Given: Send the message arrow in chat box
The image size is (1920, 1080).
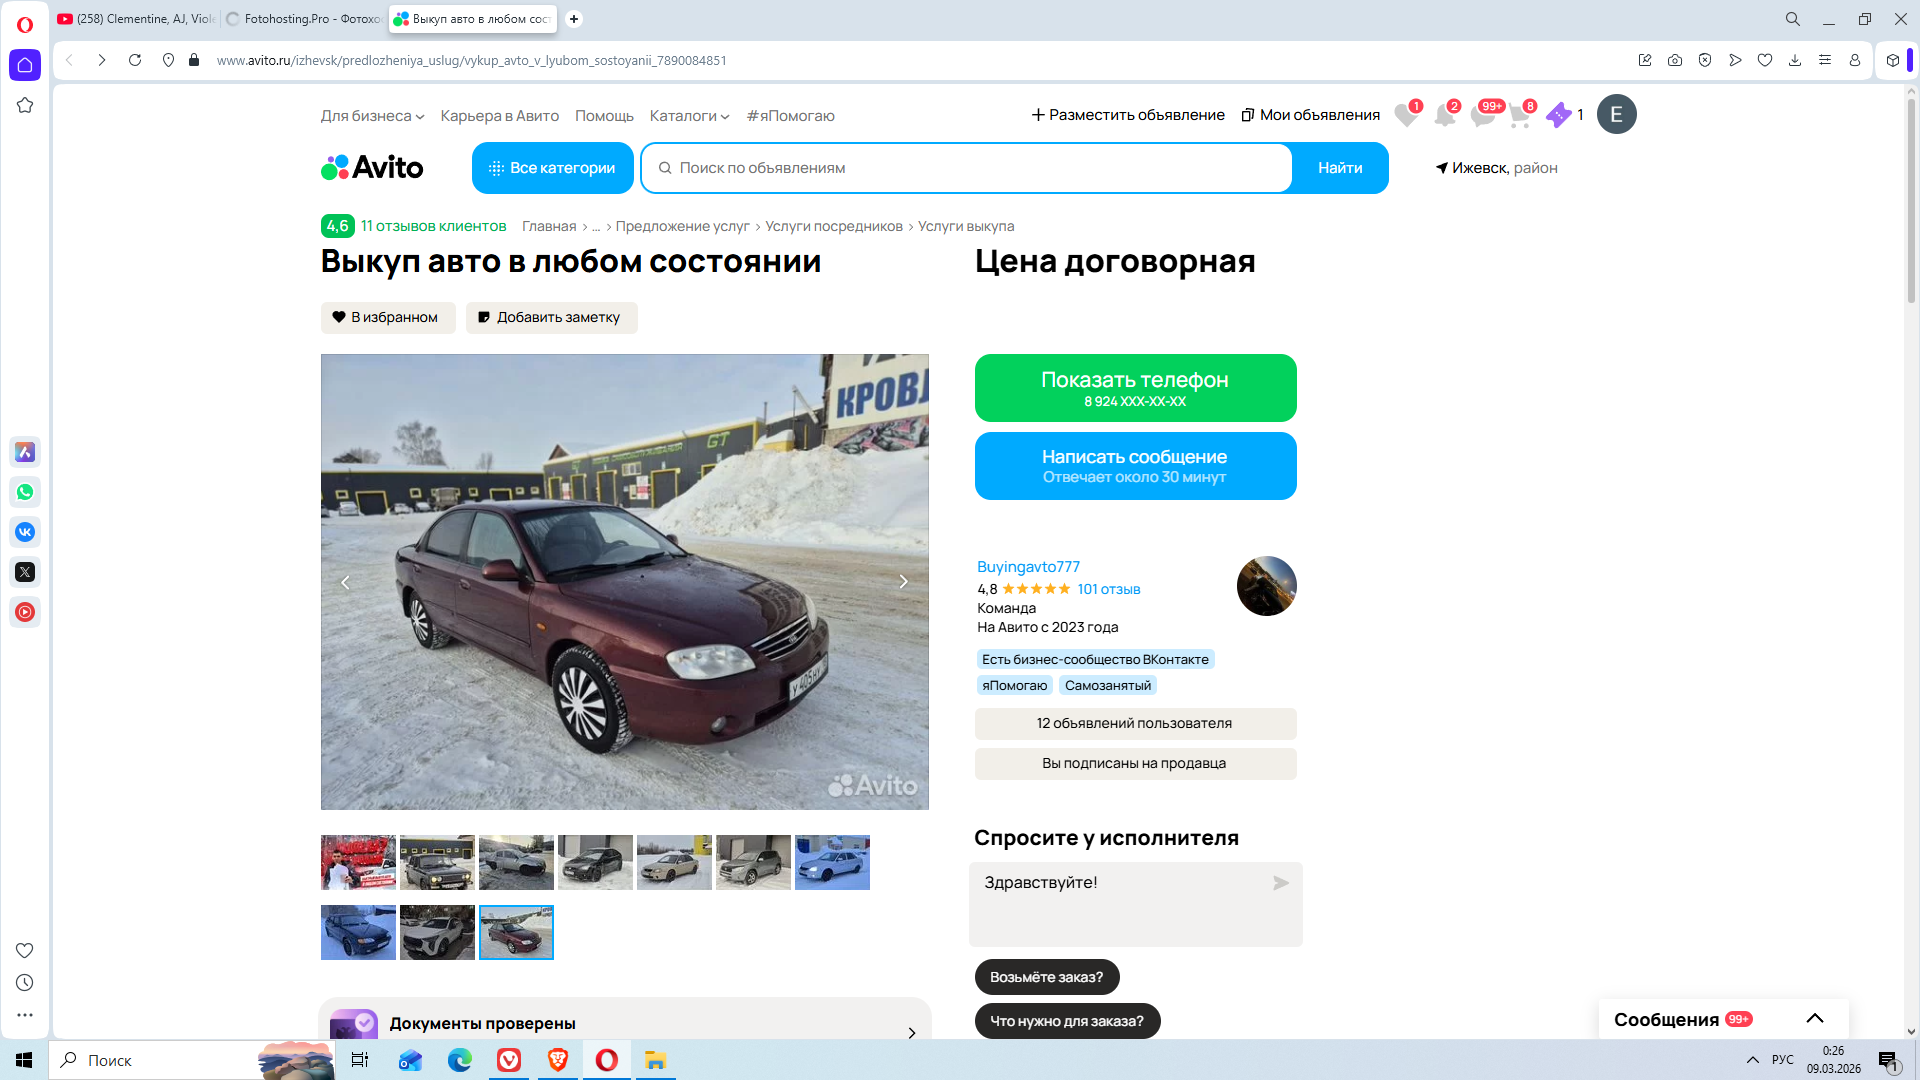Looking at the screenshot, I should point(1280,883).
